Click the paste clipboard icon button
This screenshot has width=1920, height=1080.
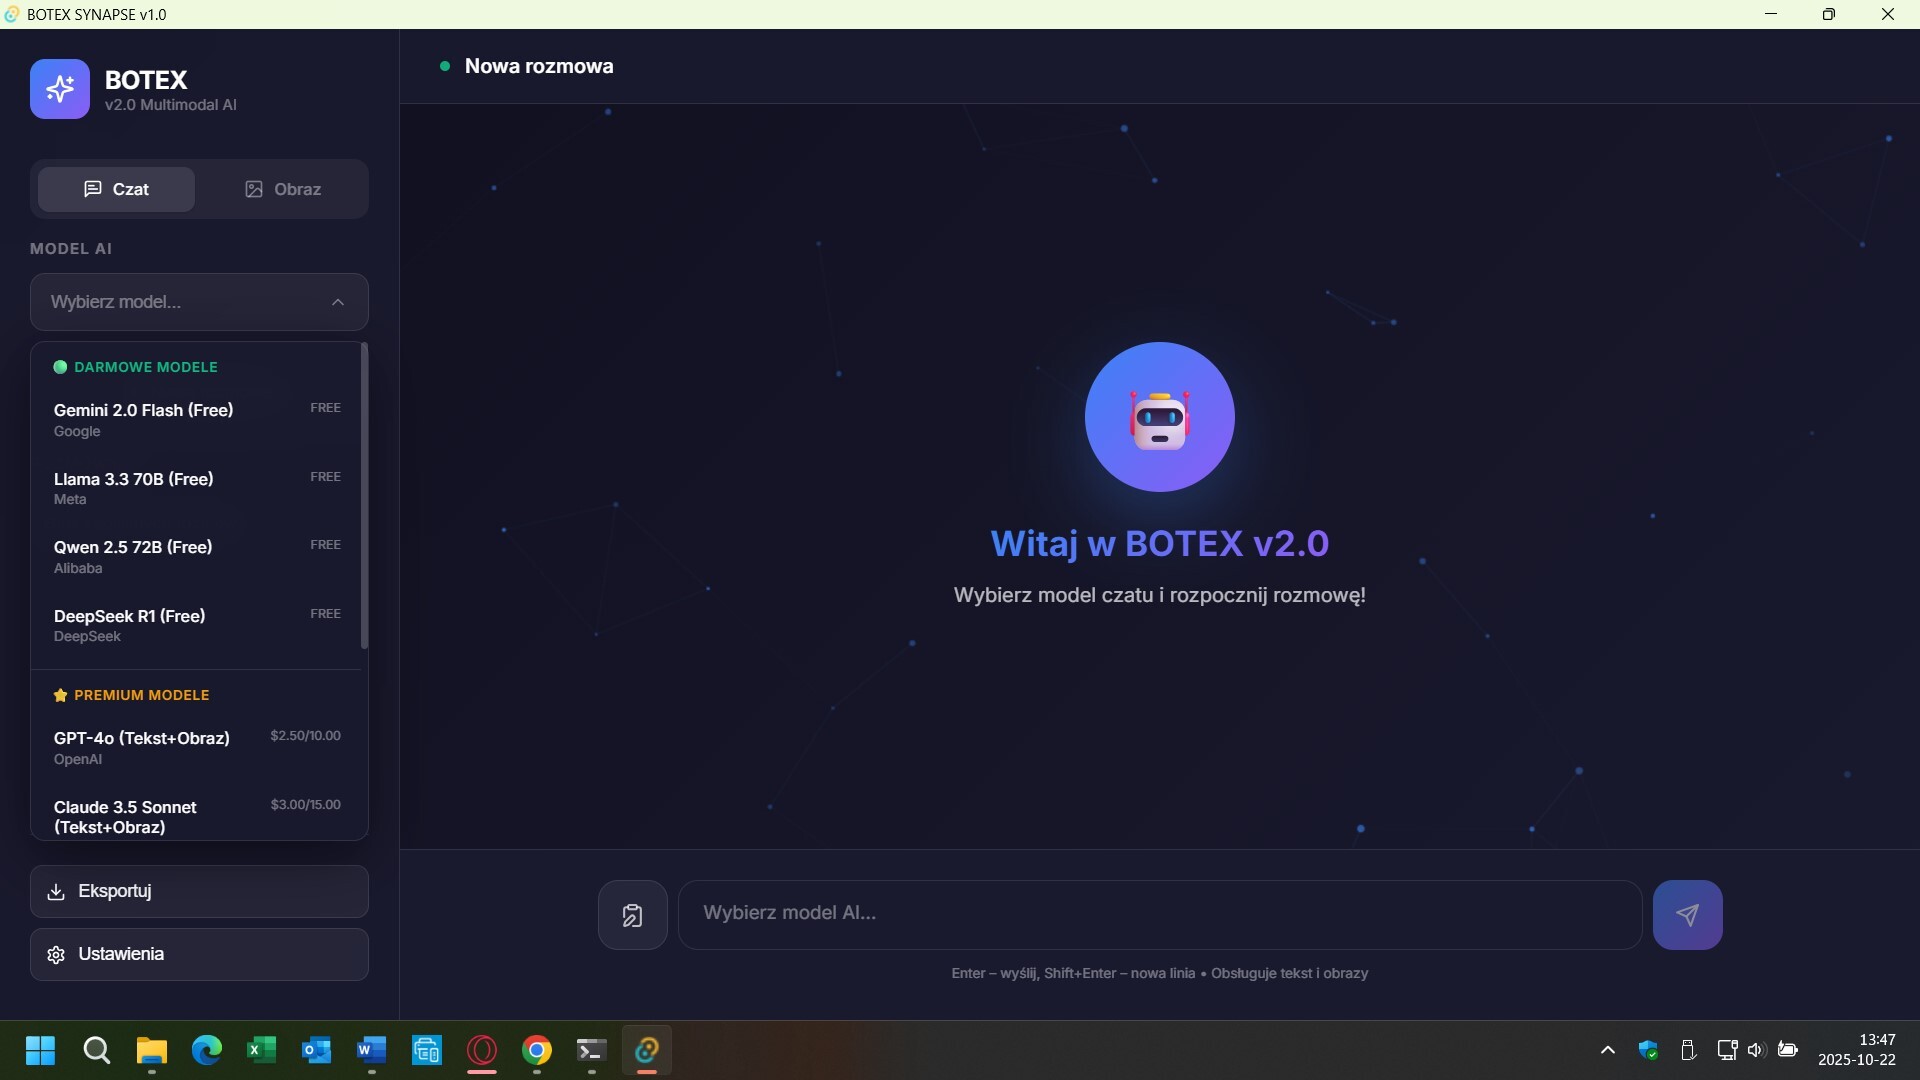pos(632,915)
